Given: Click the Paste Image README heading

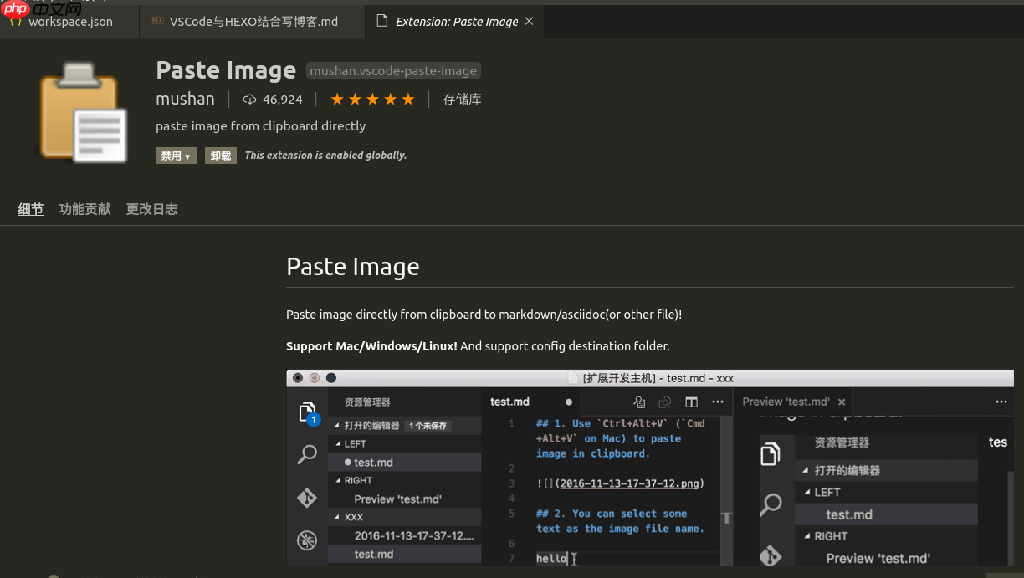Looking at the screenshot, I should point(353,266).
